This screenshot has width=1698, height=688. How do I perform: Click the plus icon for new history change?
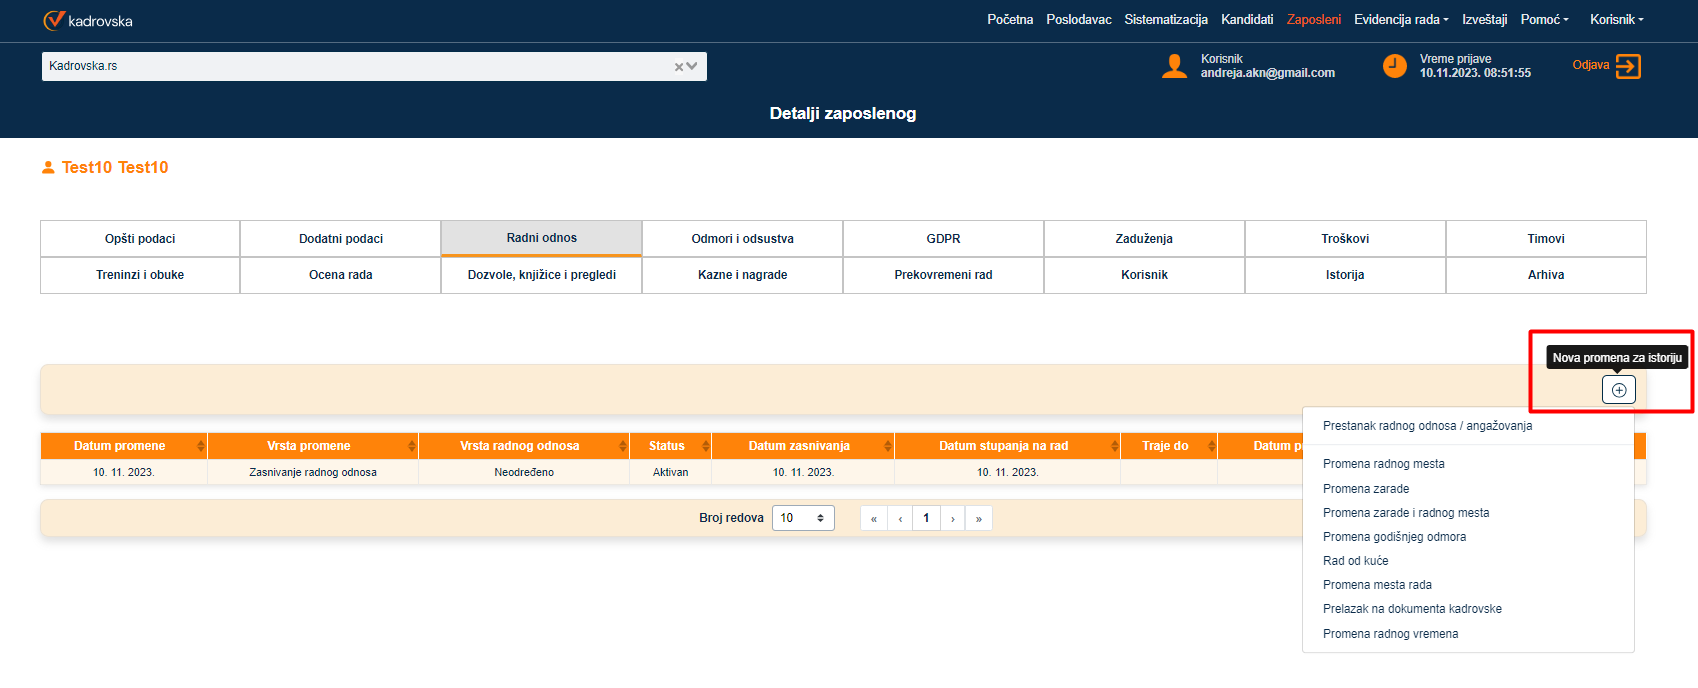tap(1618, 390)
